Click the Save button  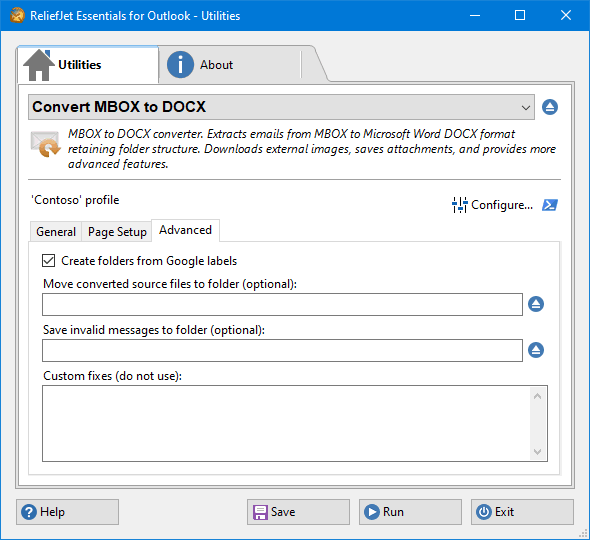(298, 512)
